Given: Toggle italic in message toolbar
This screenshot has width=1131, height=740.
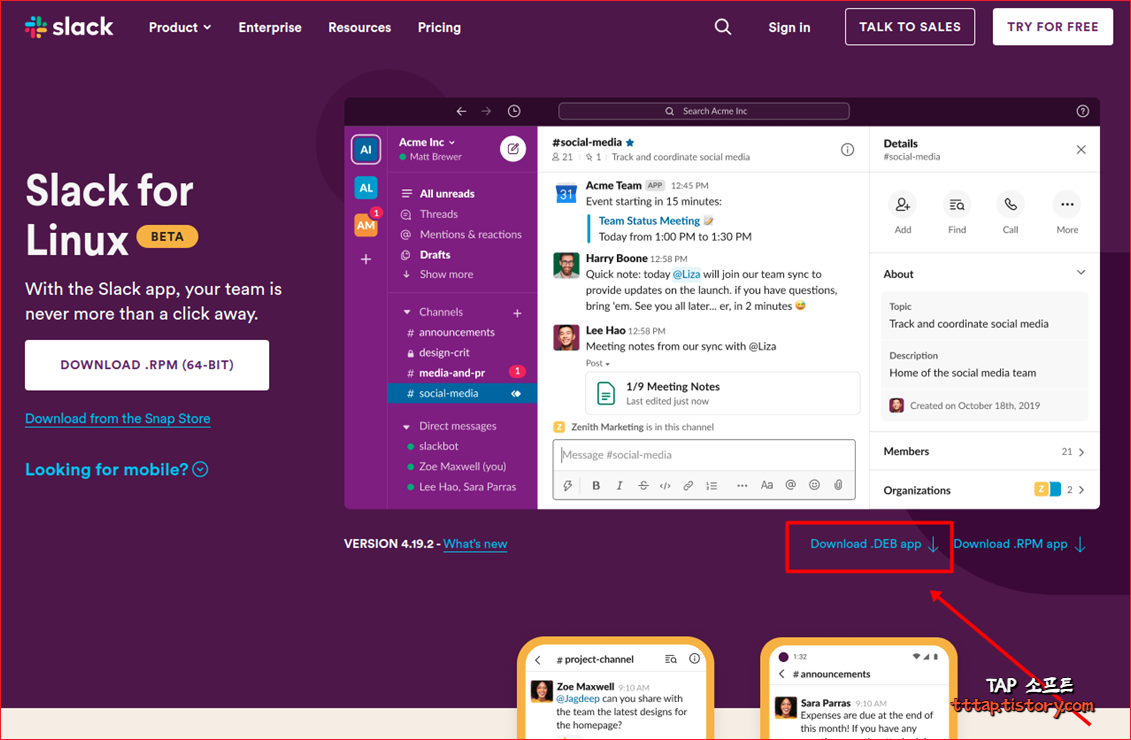Looking at the screenshot, I should [619, 485].
